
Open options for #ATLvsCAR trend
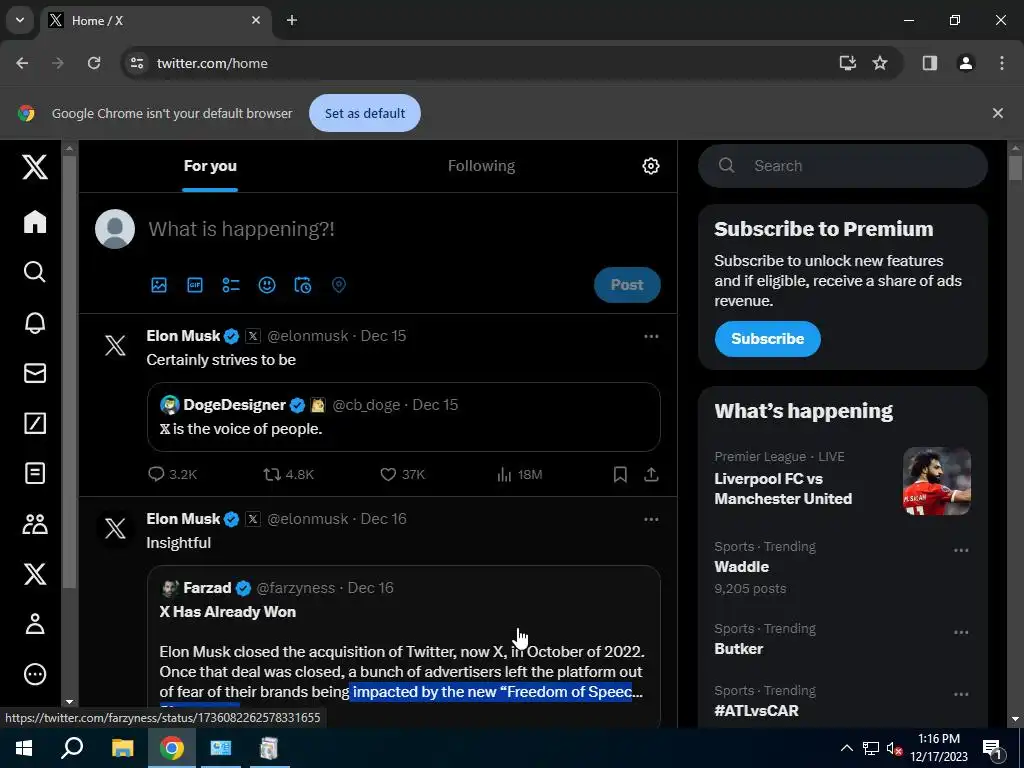tap(961, 694)
